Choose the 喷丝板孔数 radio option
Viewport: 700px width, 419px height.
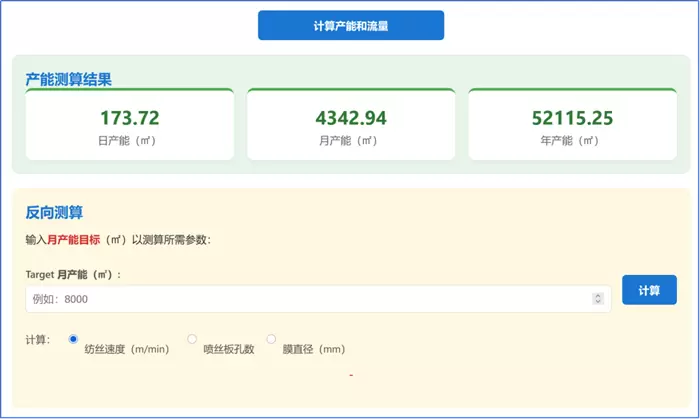click(x=192, y=339)
